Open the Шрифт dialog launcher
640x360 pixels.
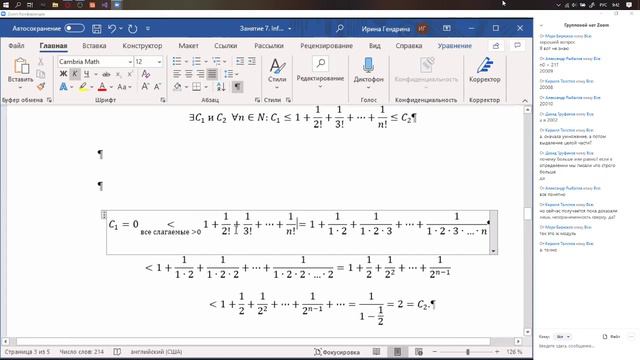pos(163,100)
